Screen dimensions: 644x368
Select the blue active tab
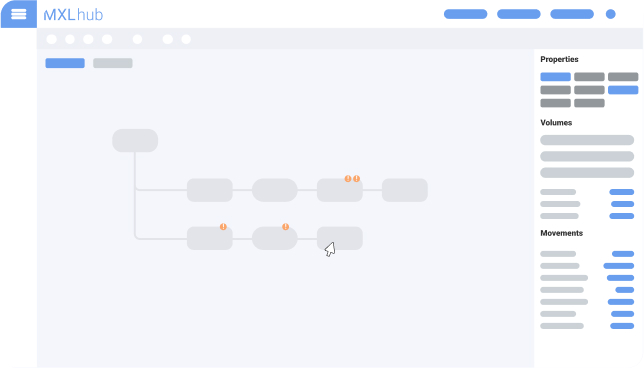click(x=65, y=63)
